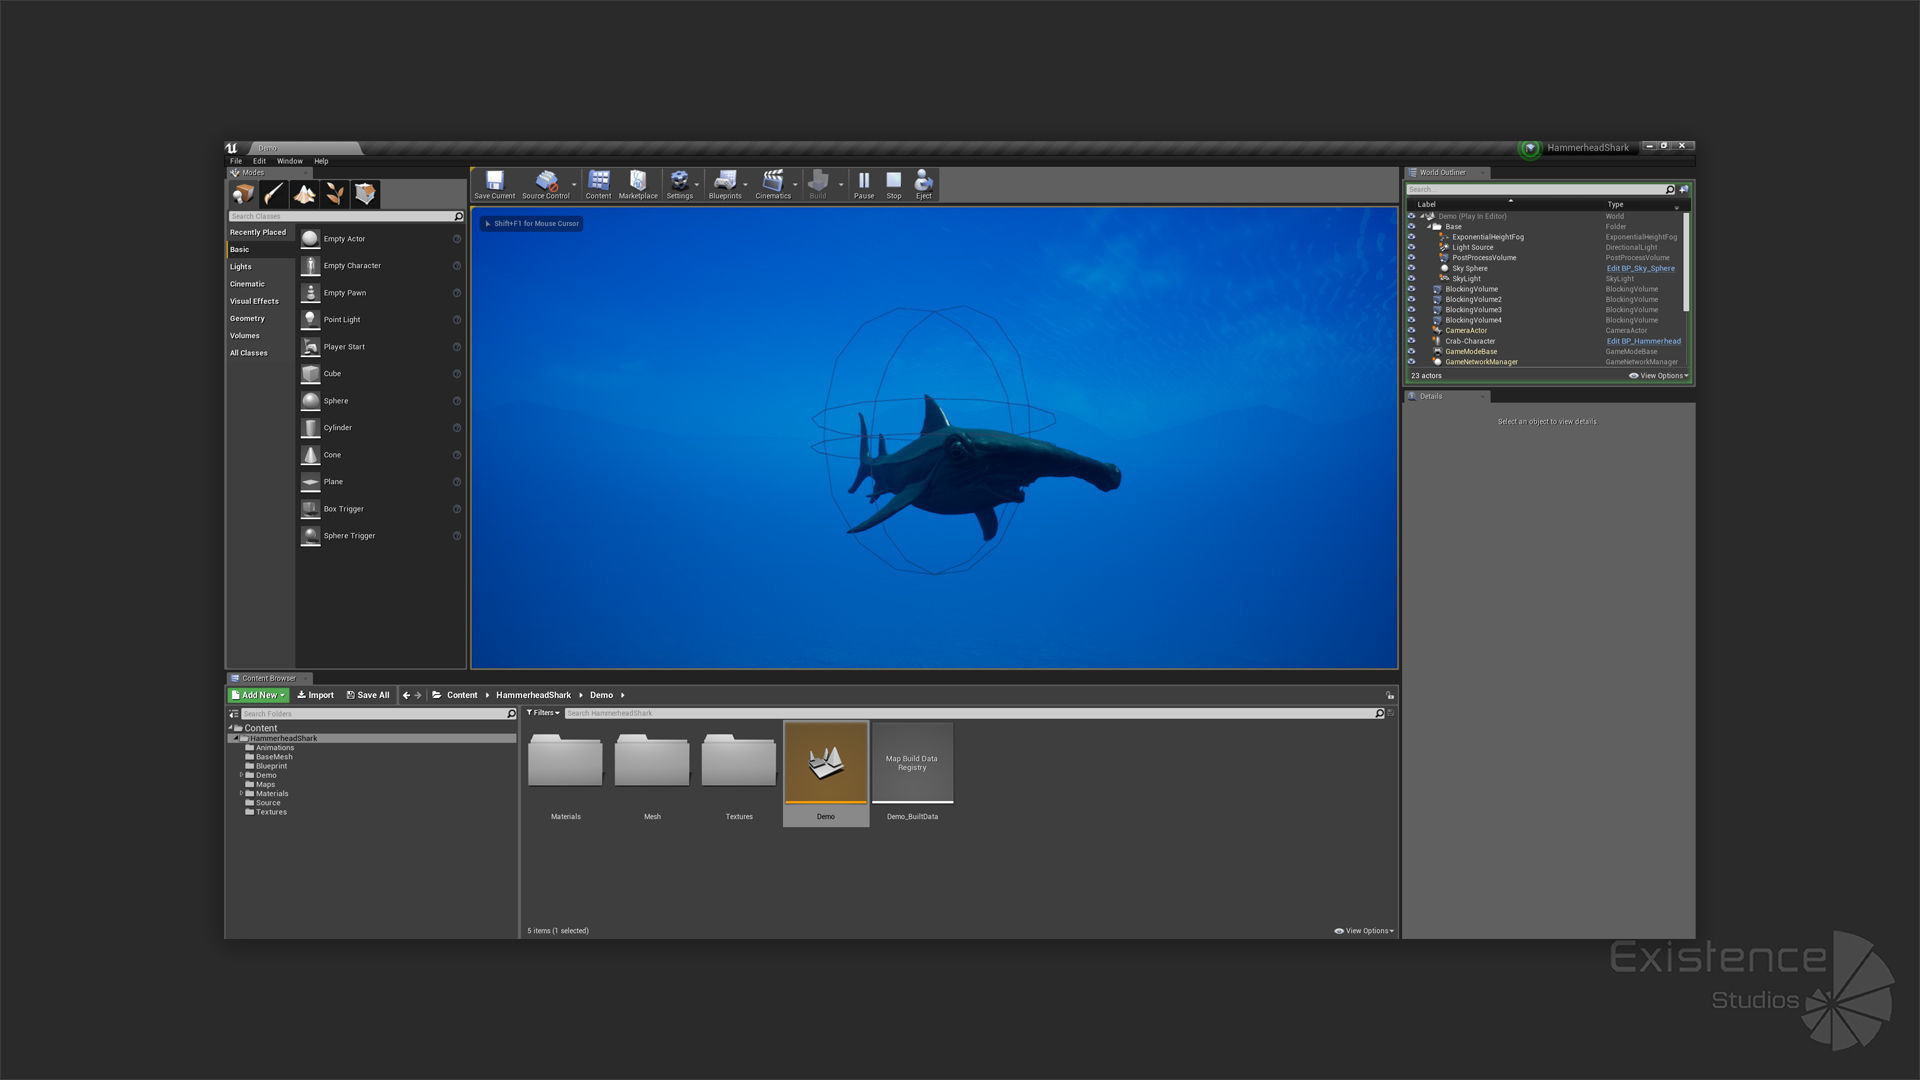Open the File menu
The width and height of the screenshot is (1920, 1080).
point(236,161)
